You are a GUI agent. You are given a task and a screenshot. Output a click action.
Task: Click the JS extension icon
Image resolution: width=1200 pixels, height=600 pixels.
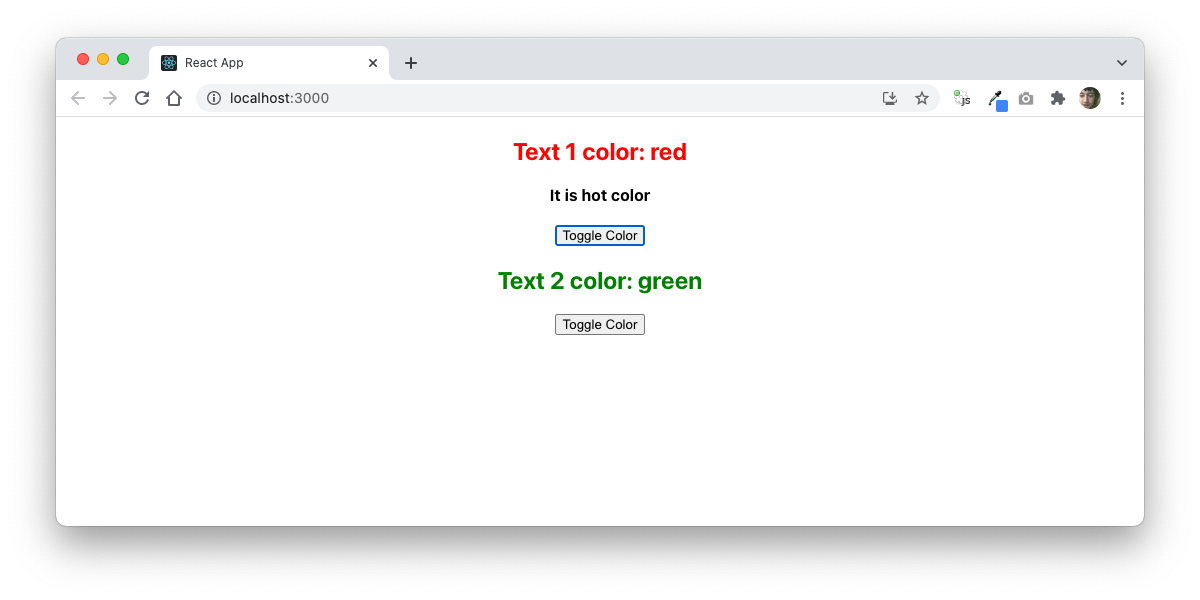coord(961,97)
